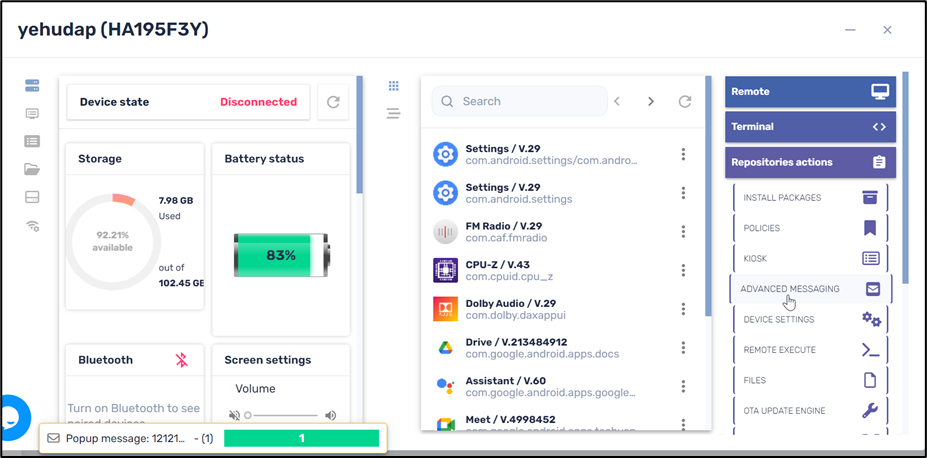Click the Meet app icon
Image resolution: width=927 pixels, height=458 pixels.
(x=445, y=425)
